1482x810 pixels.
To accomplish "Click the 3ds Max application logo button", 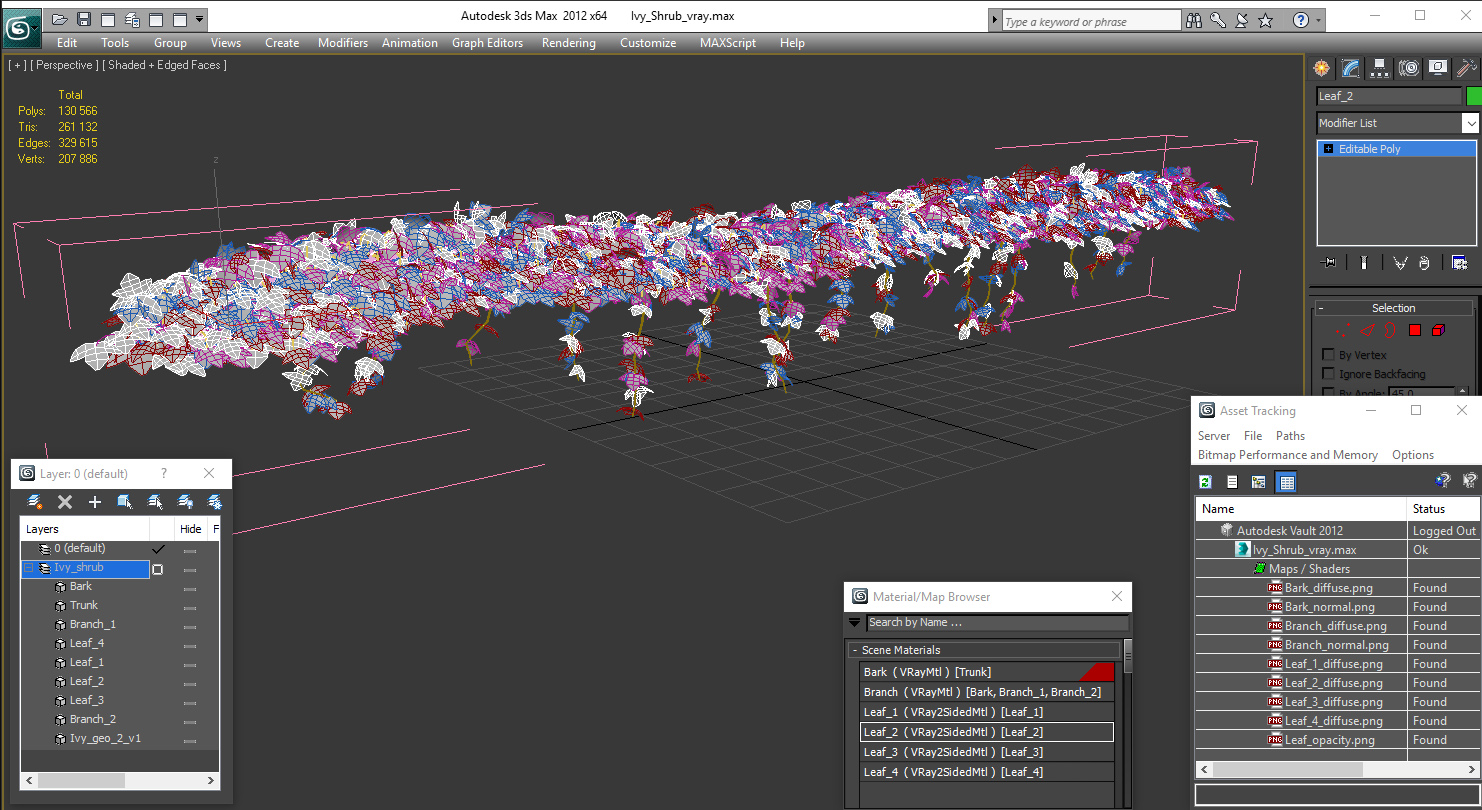I will click(20, 28).
